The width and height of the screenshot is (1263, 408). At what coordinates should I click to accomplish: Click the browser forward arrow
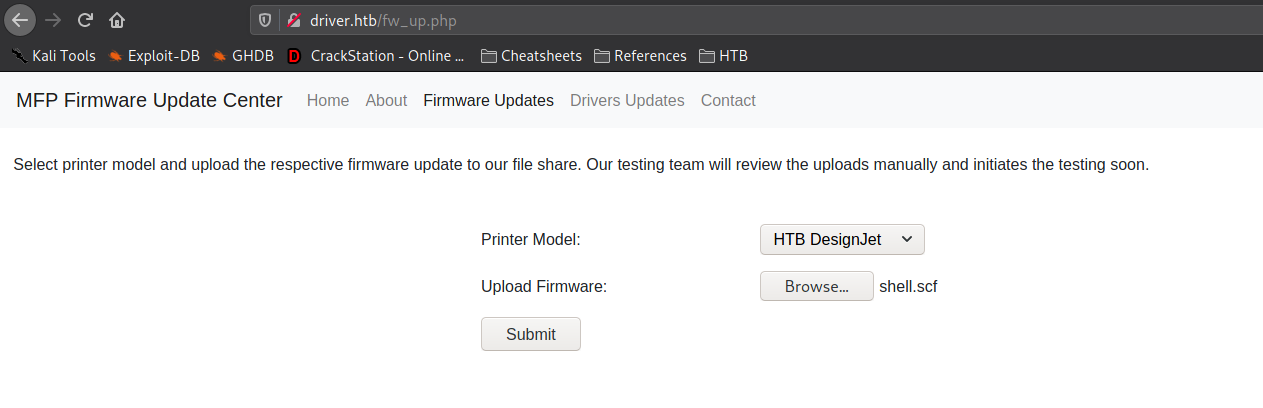tap(53, 19)
